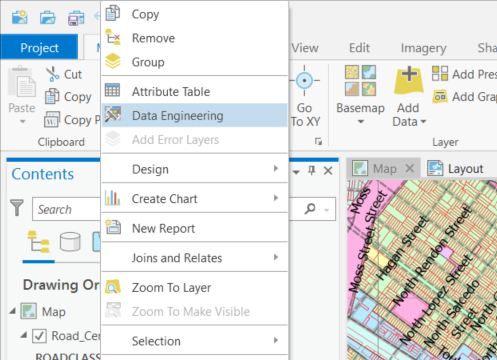
Task: Click the ribbon Copy button in Clipboard group
Action: pyautogui.click(x=68, y=97)
